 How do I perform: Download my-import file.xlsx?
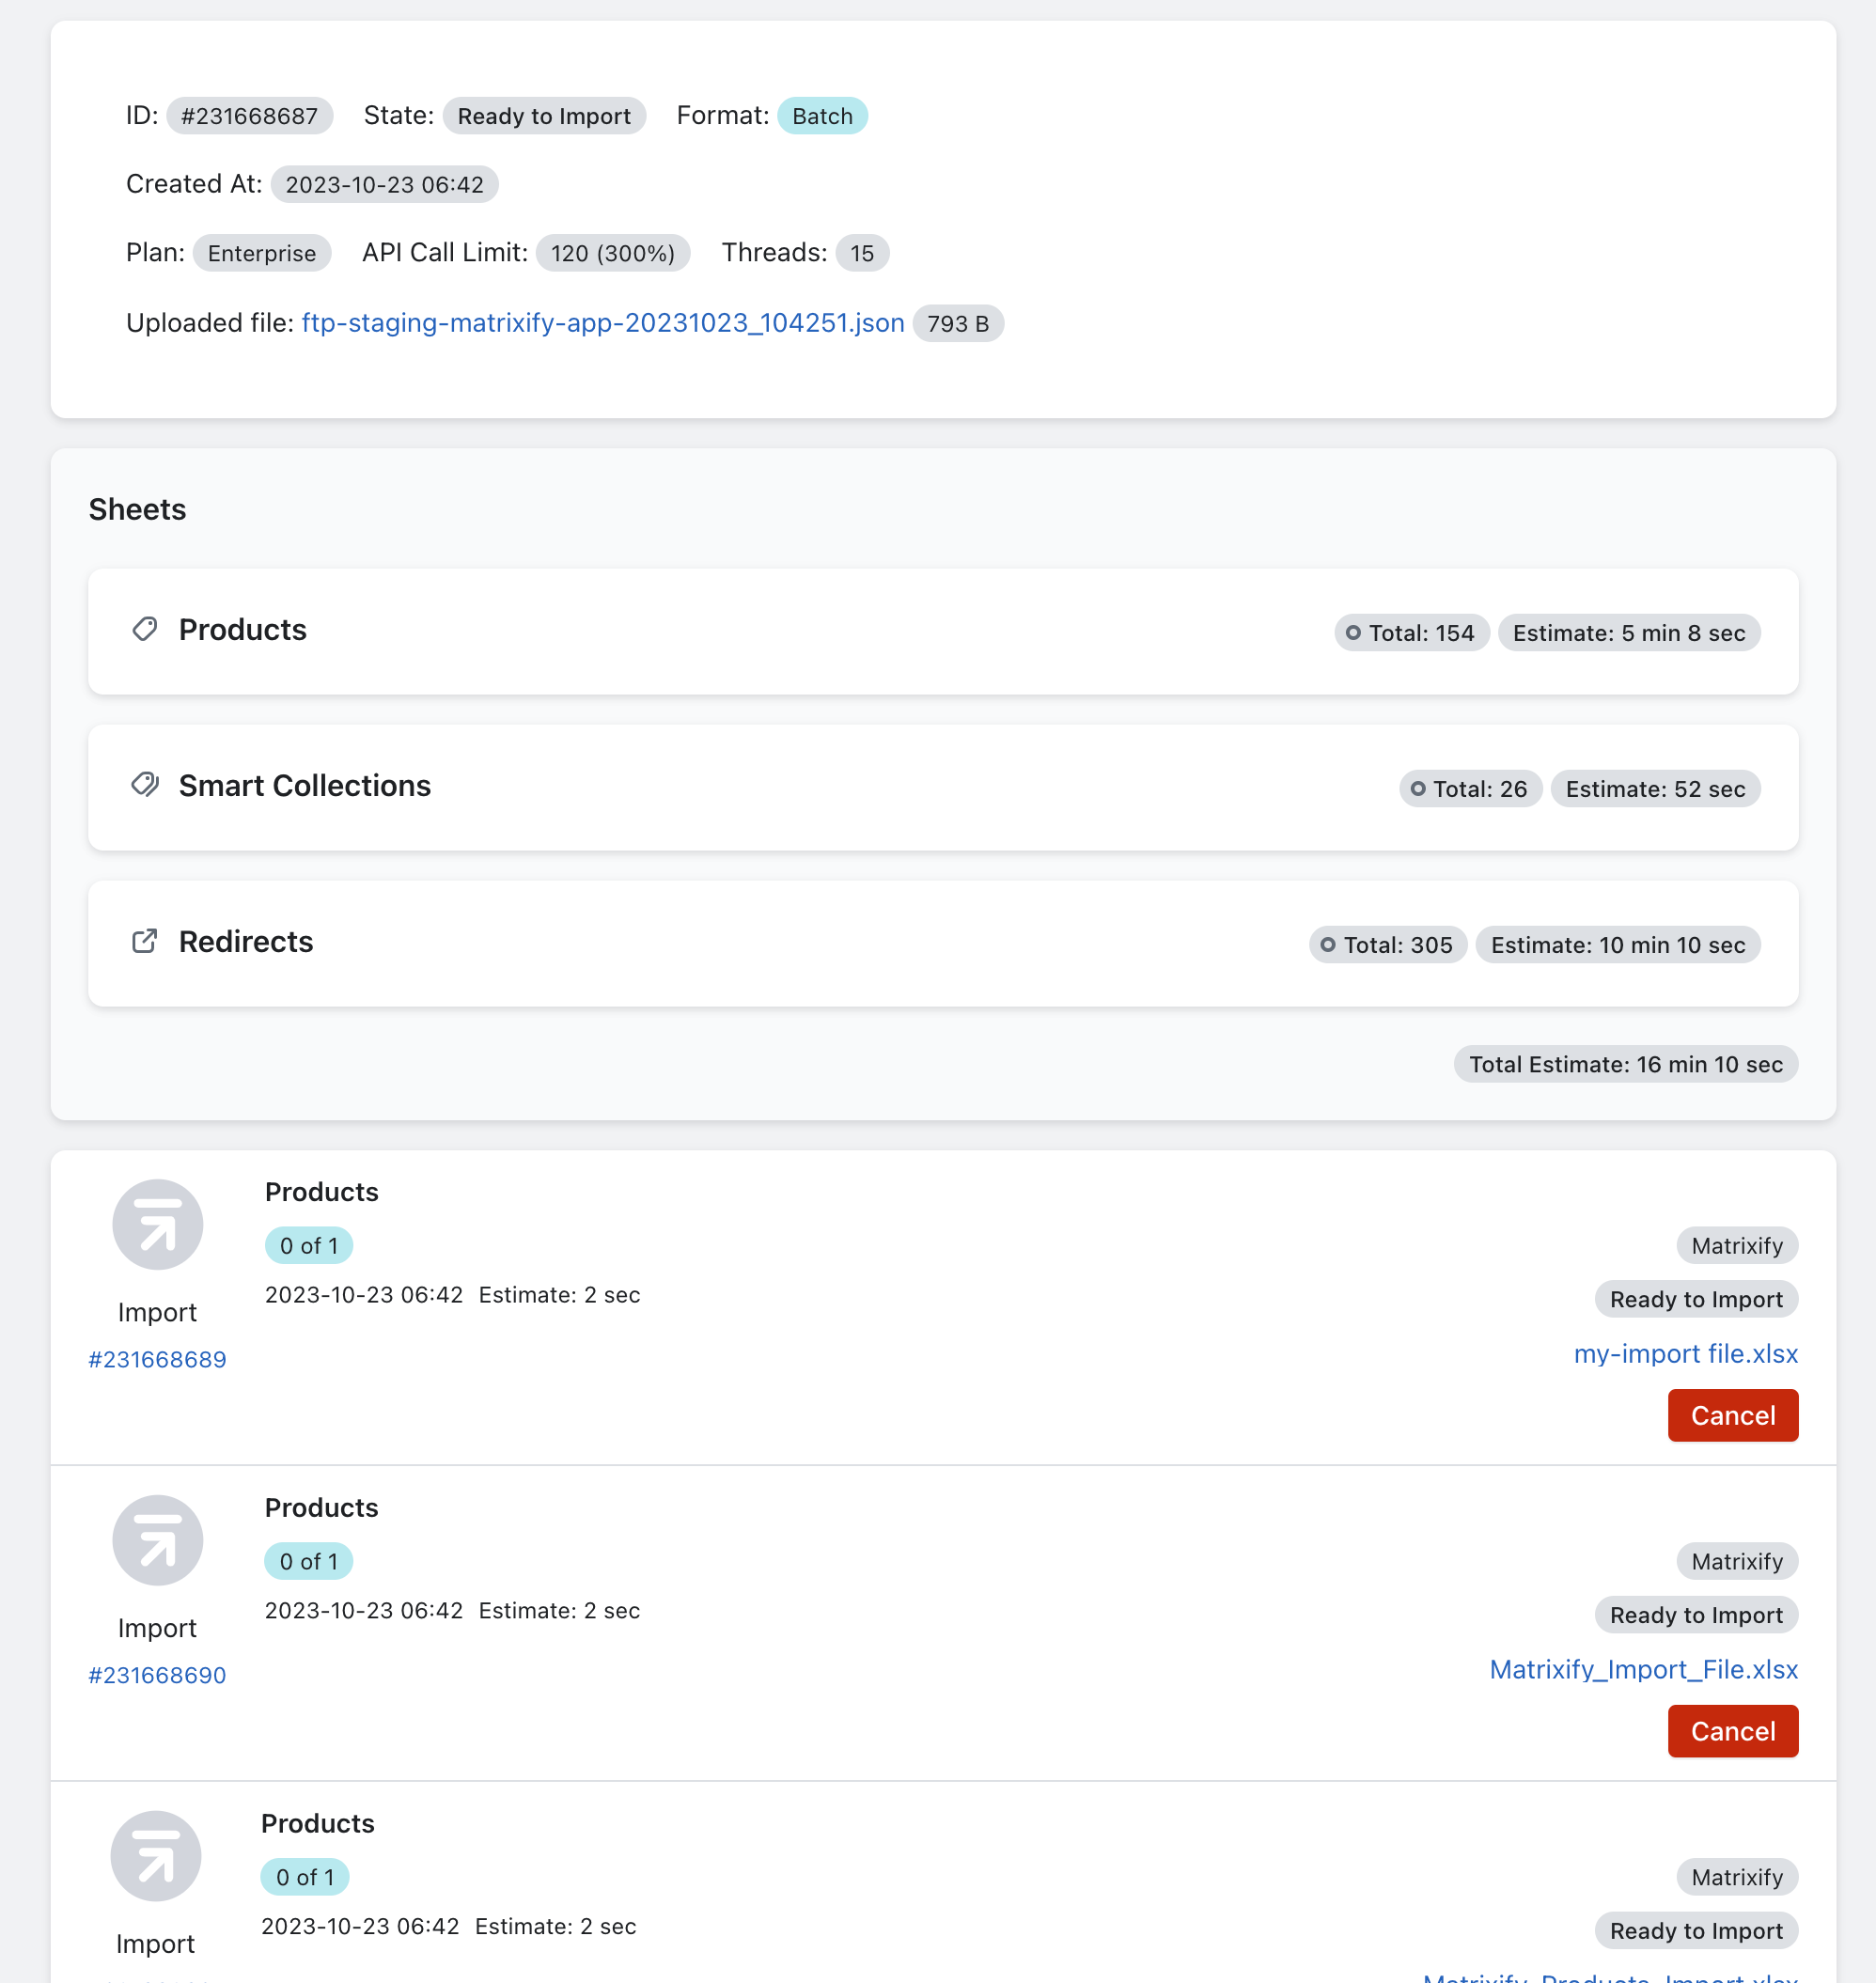point(1685,1354)
